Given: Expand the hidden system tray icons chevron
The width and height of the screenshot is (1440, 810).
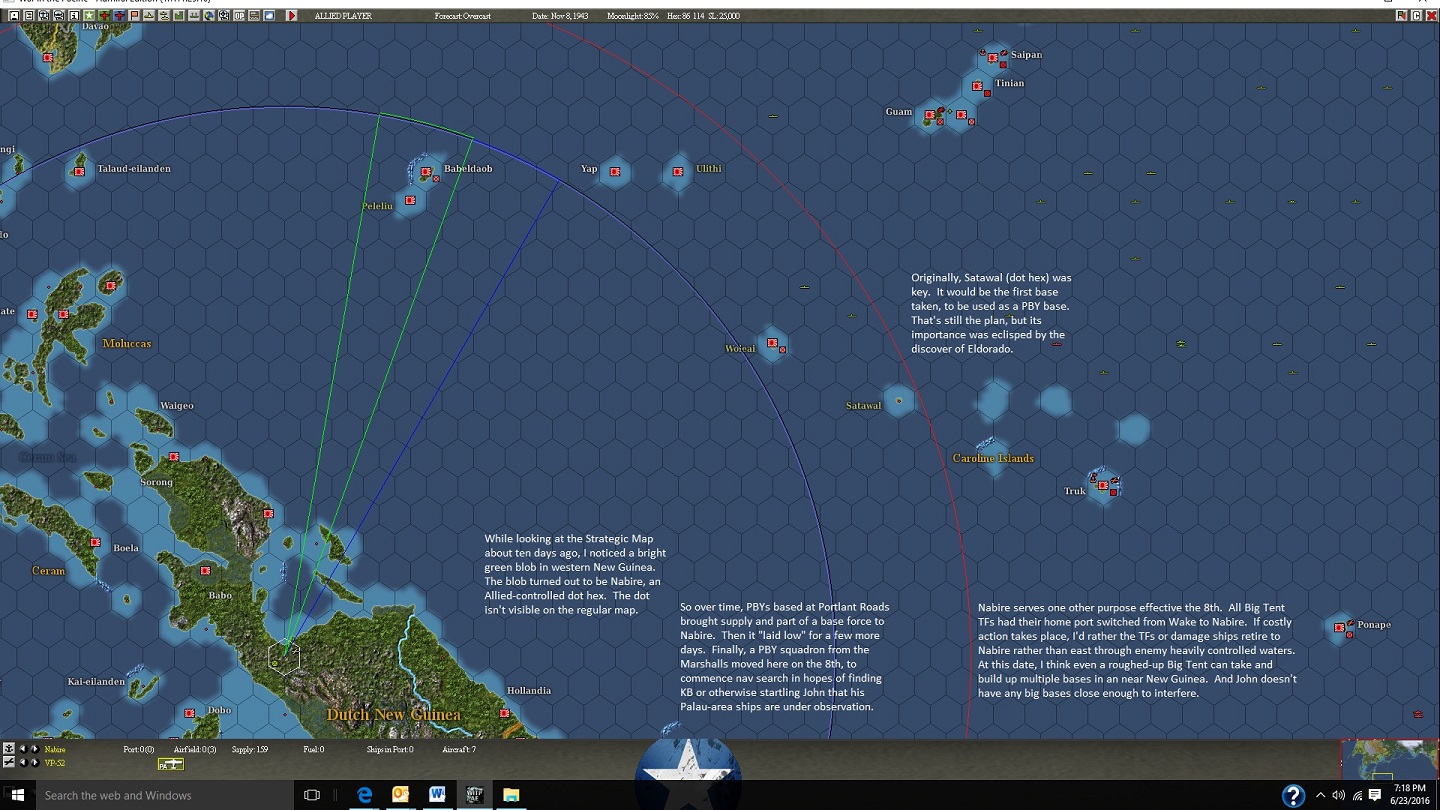Looking at the screenshot, I should coord(1320,795).
